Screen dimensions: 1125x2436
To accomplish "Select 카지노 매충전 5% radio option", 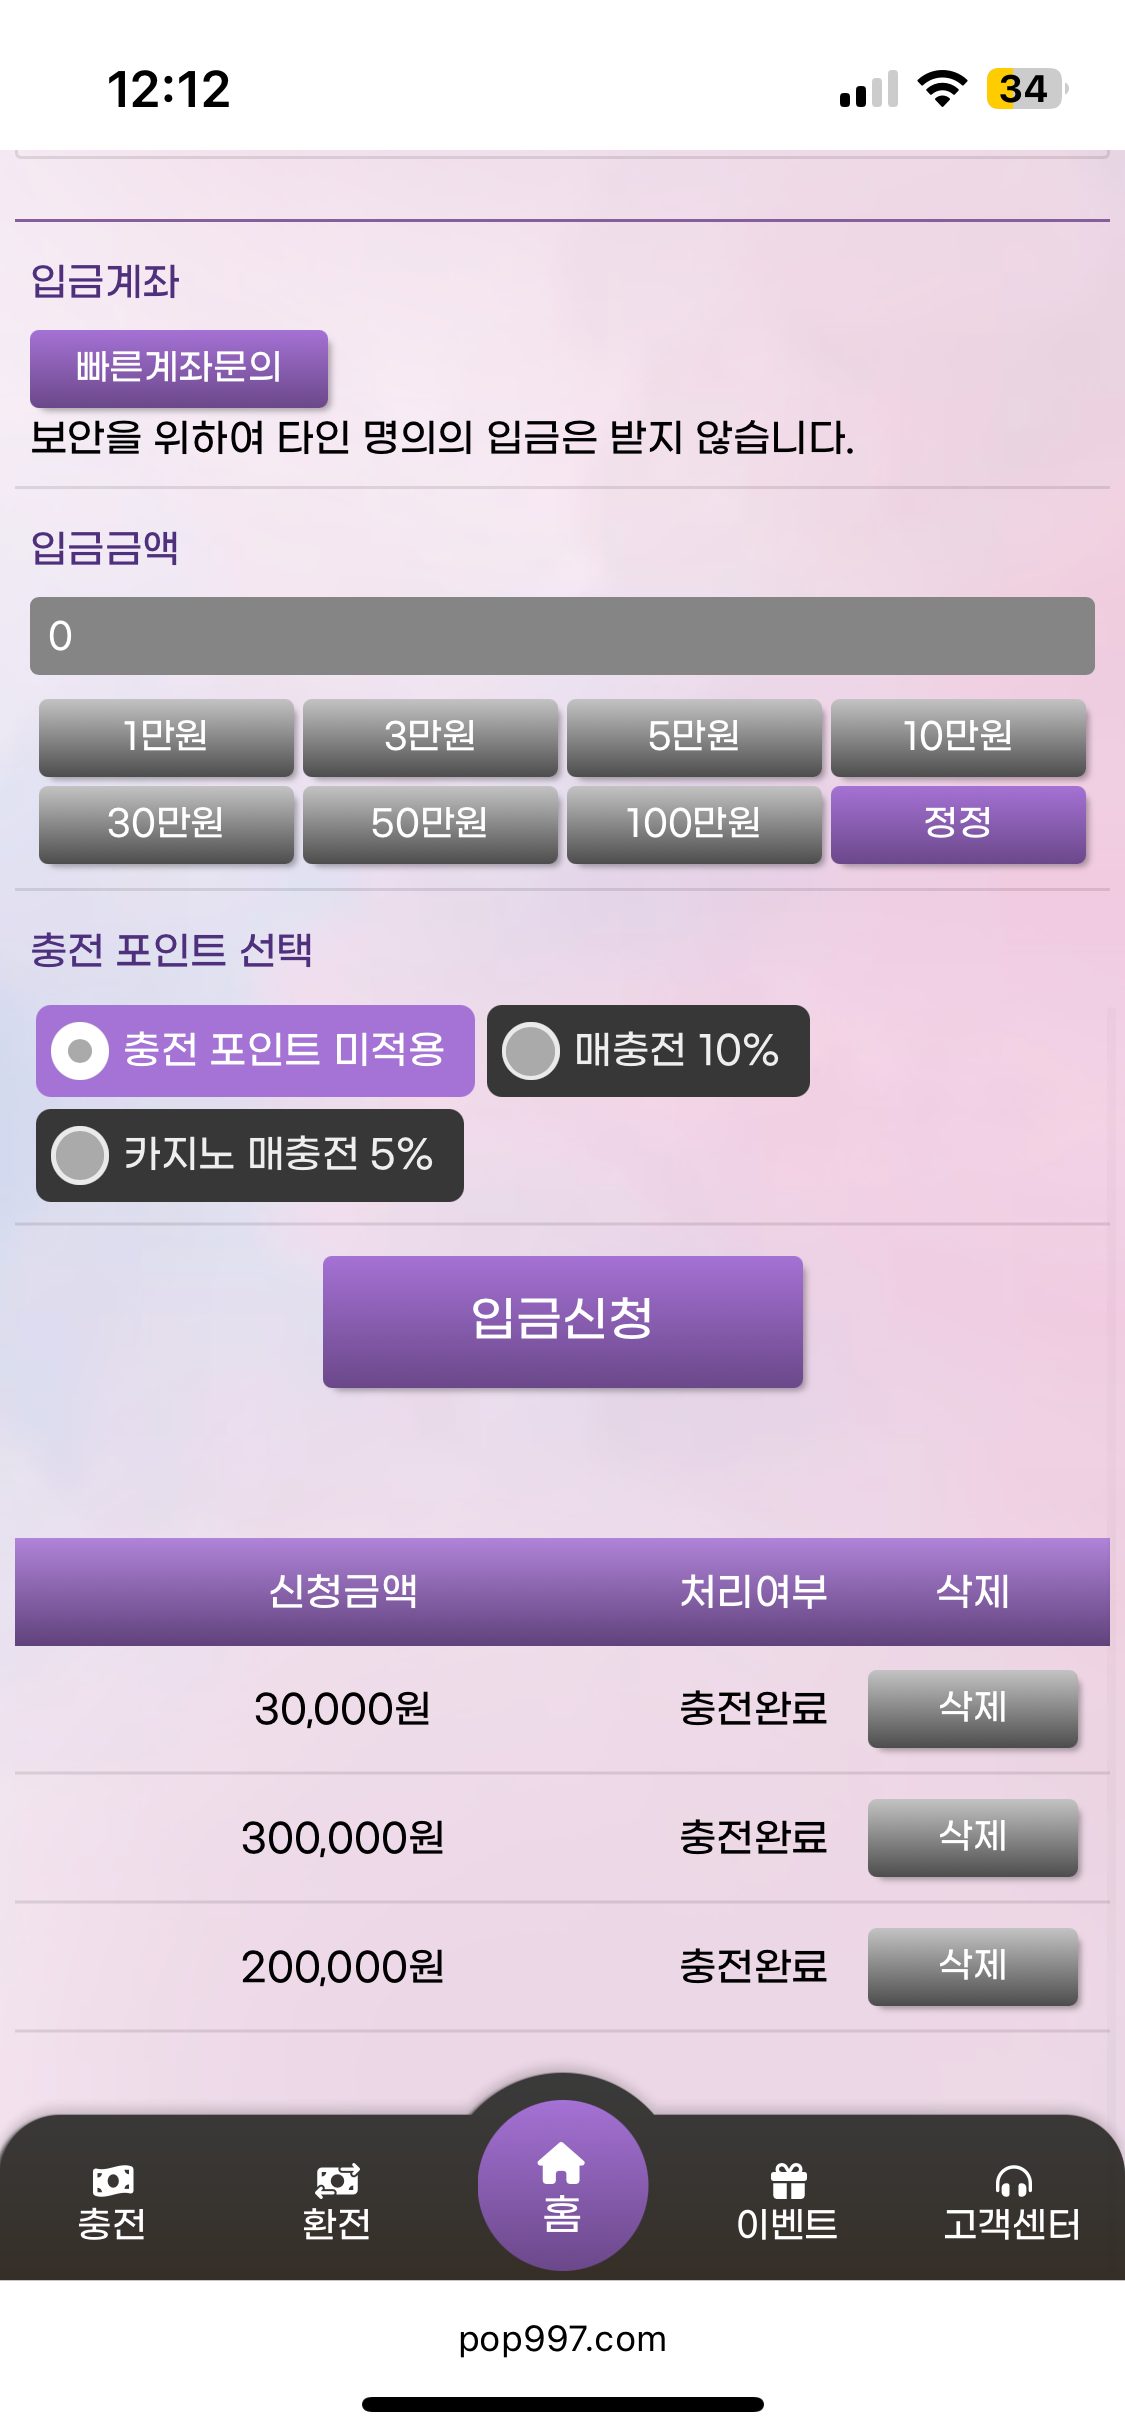I will [80, 1155].
